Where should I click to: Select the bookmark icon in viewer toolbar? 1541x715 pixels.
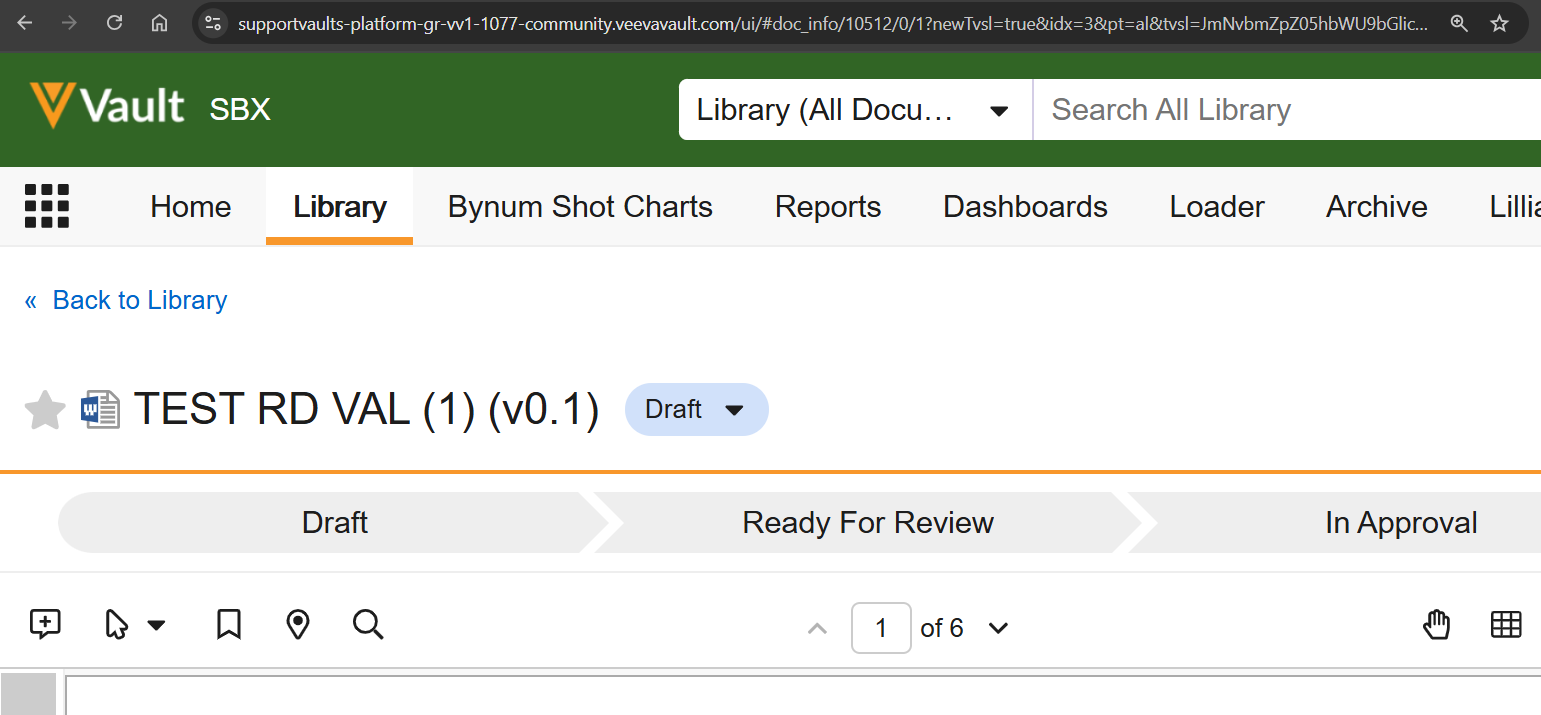[229, 625]
